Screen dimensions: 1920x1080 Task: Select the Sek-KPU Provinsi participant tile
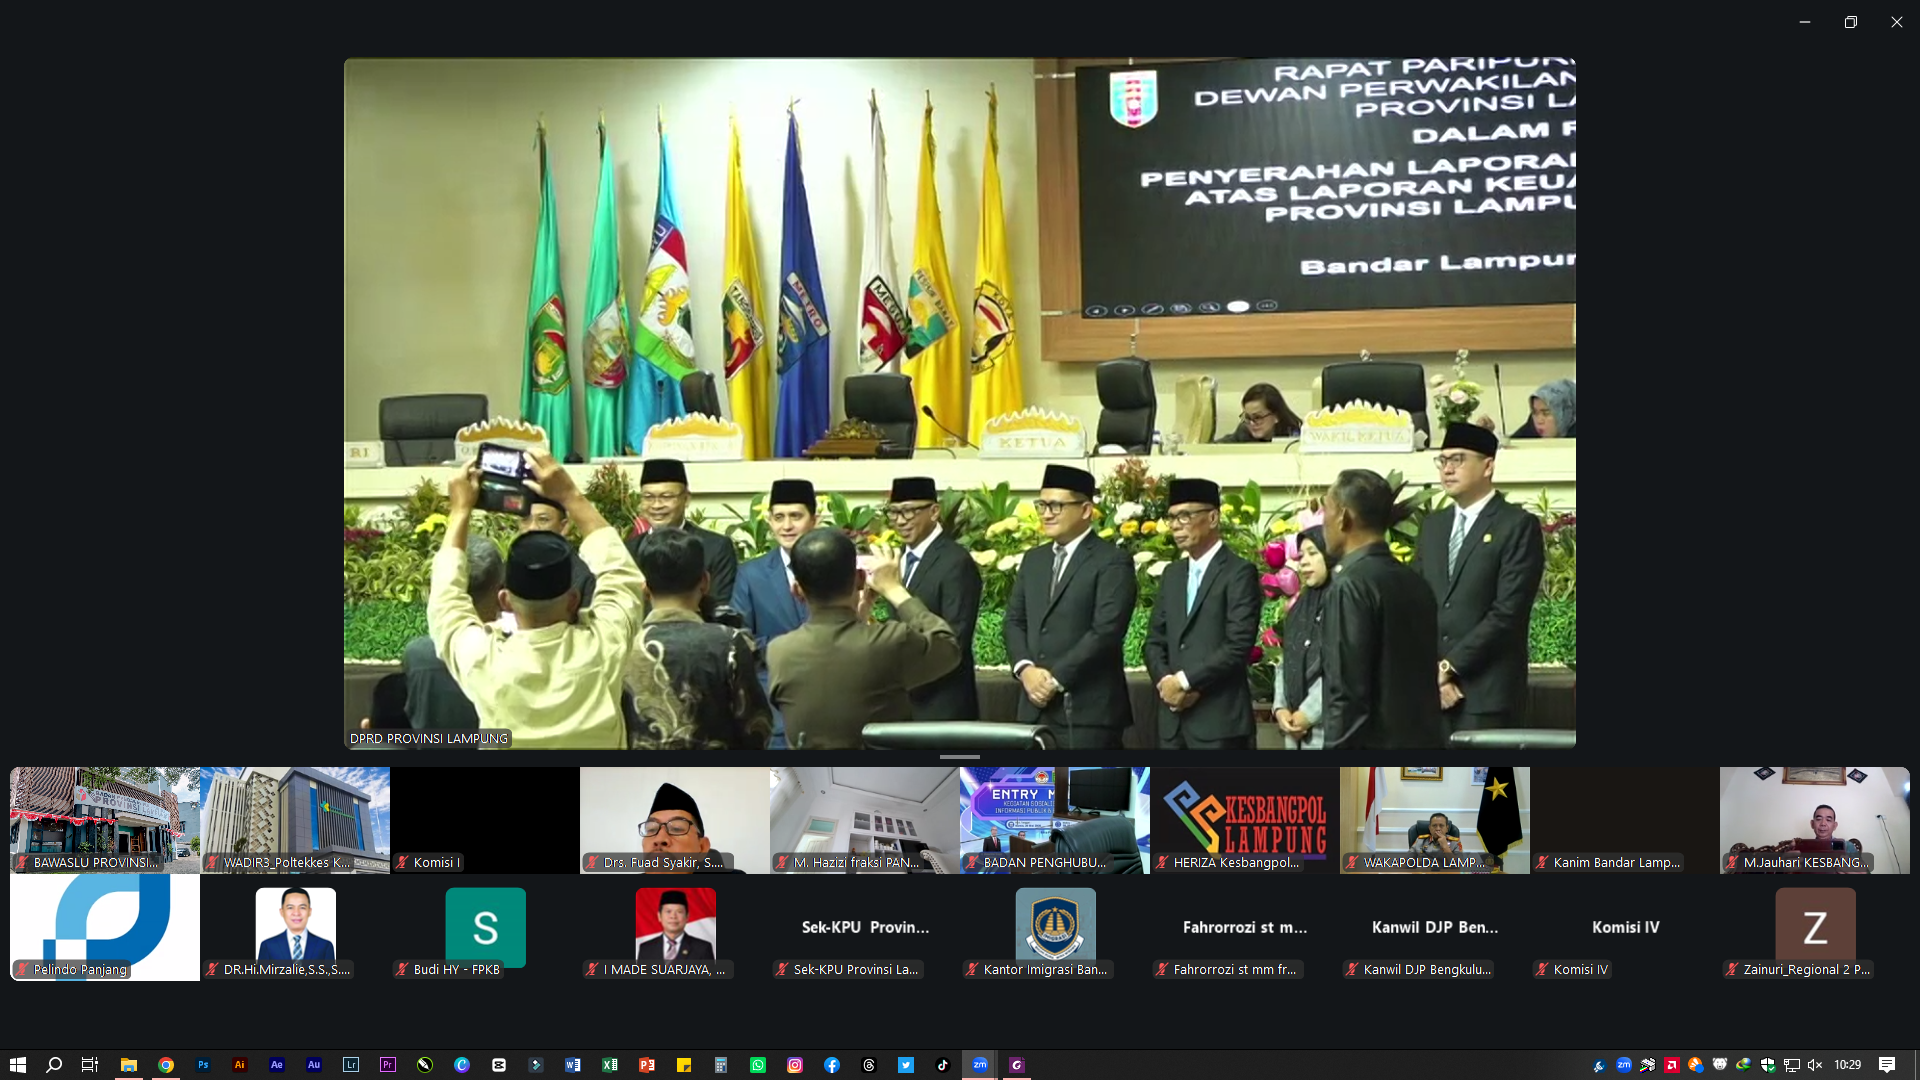point(865,927)
